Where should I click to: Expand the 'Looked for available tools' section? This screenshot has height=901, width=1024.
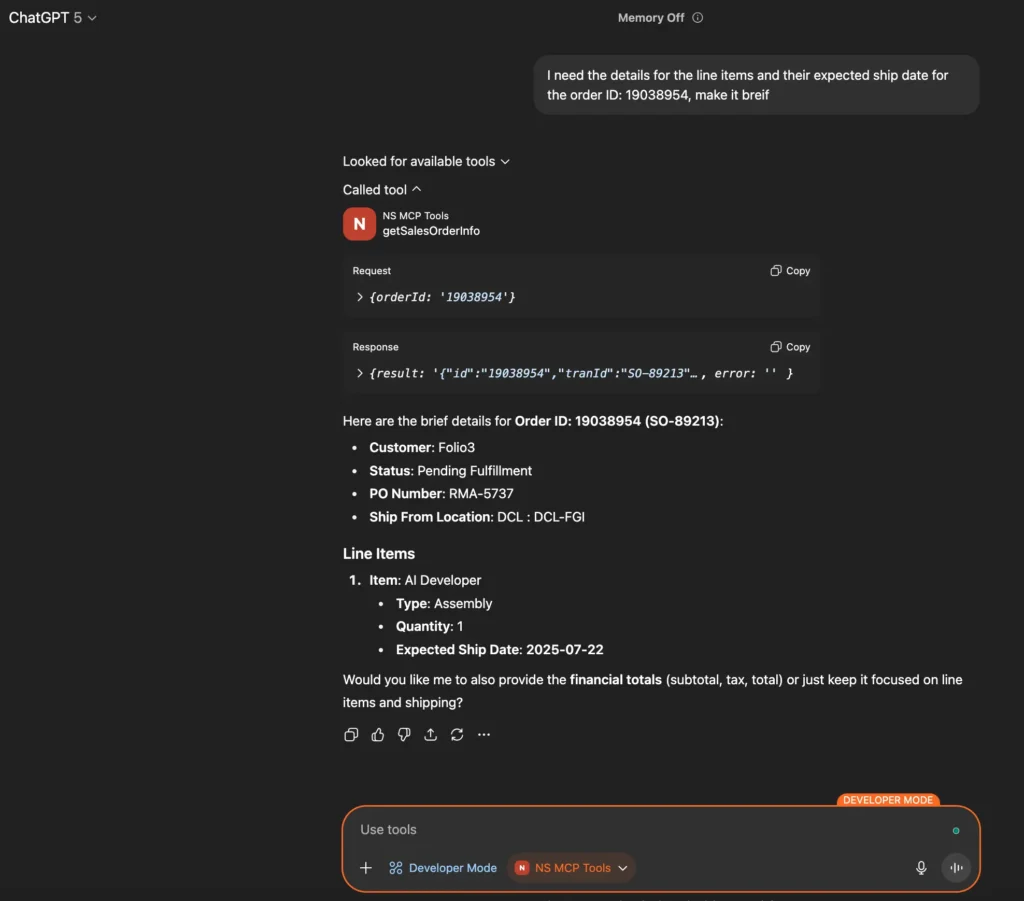pos(426,161)
